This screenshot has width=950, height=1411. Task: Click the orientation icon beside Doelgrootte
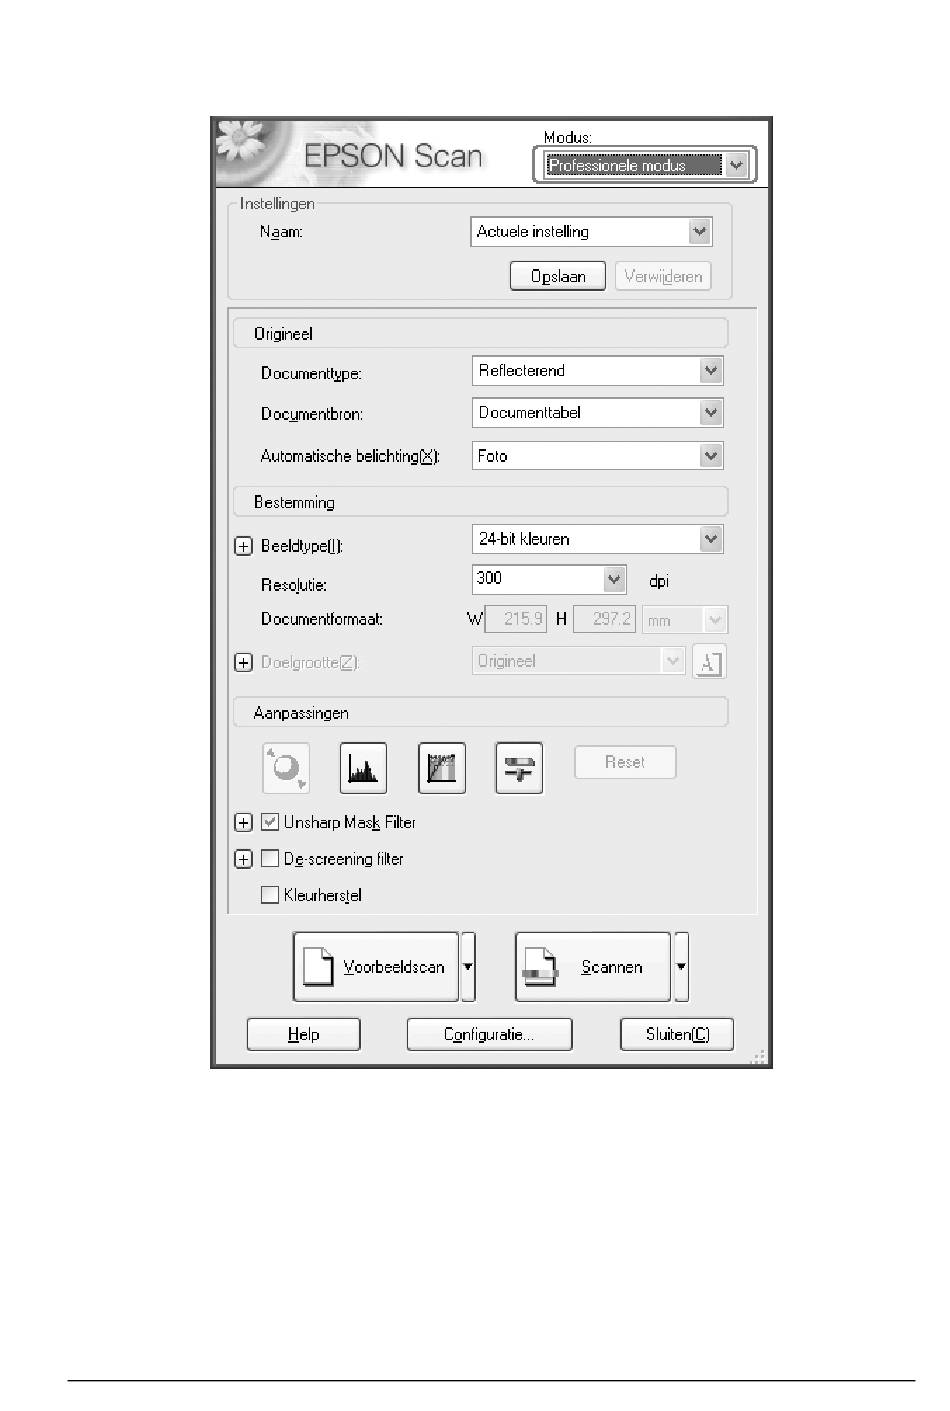[709, 662]
